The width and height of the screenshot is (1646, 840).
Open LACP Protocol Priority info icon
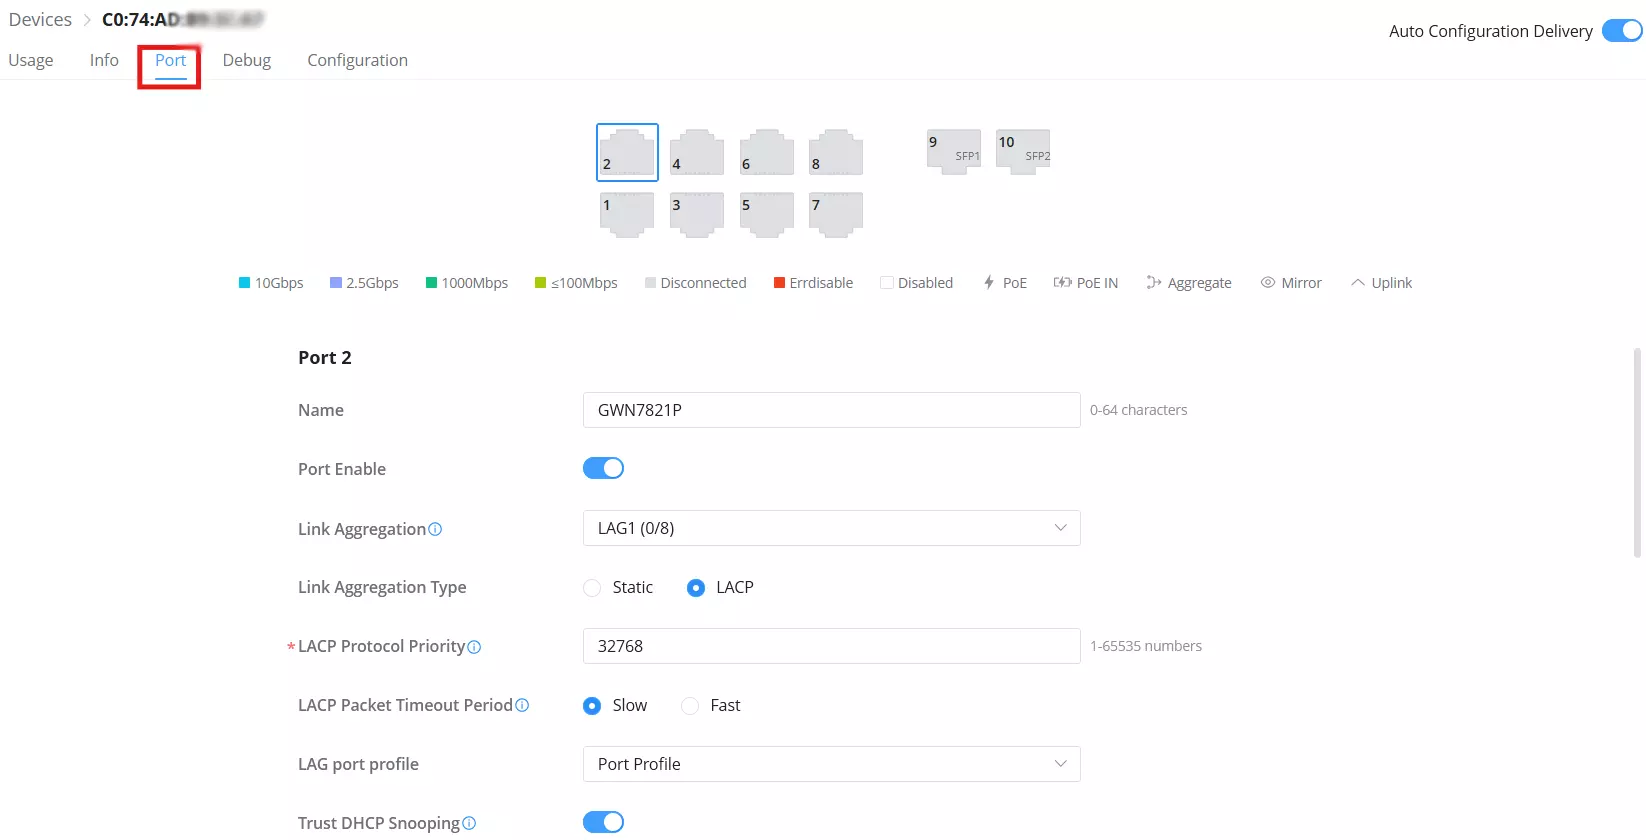coord(474,647)
